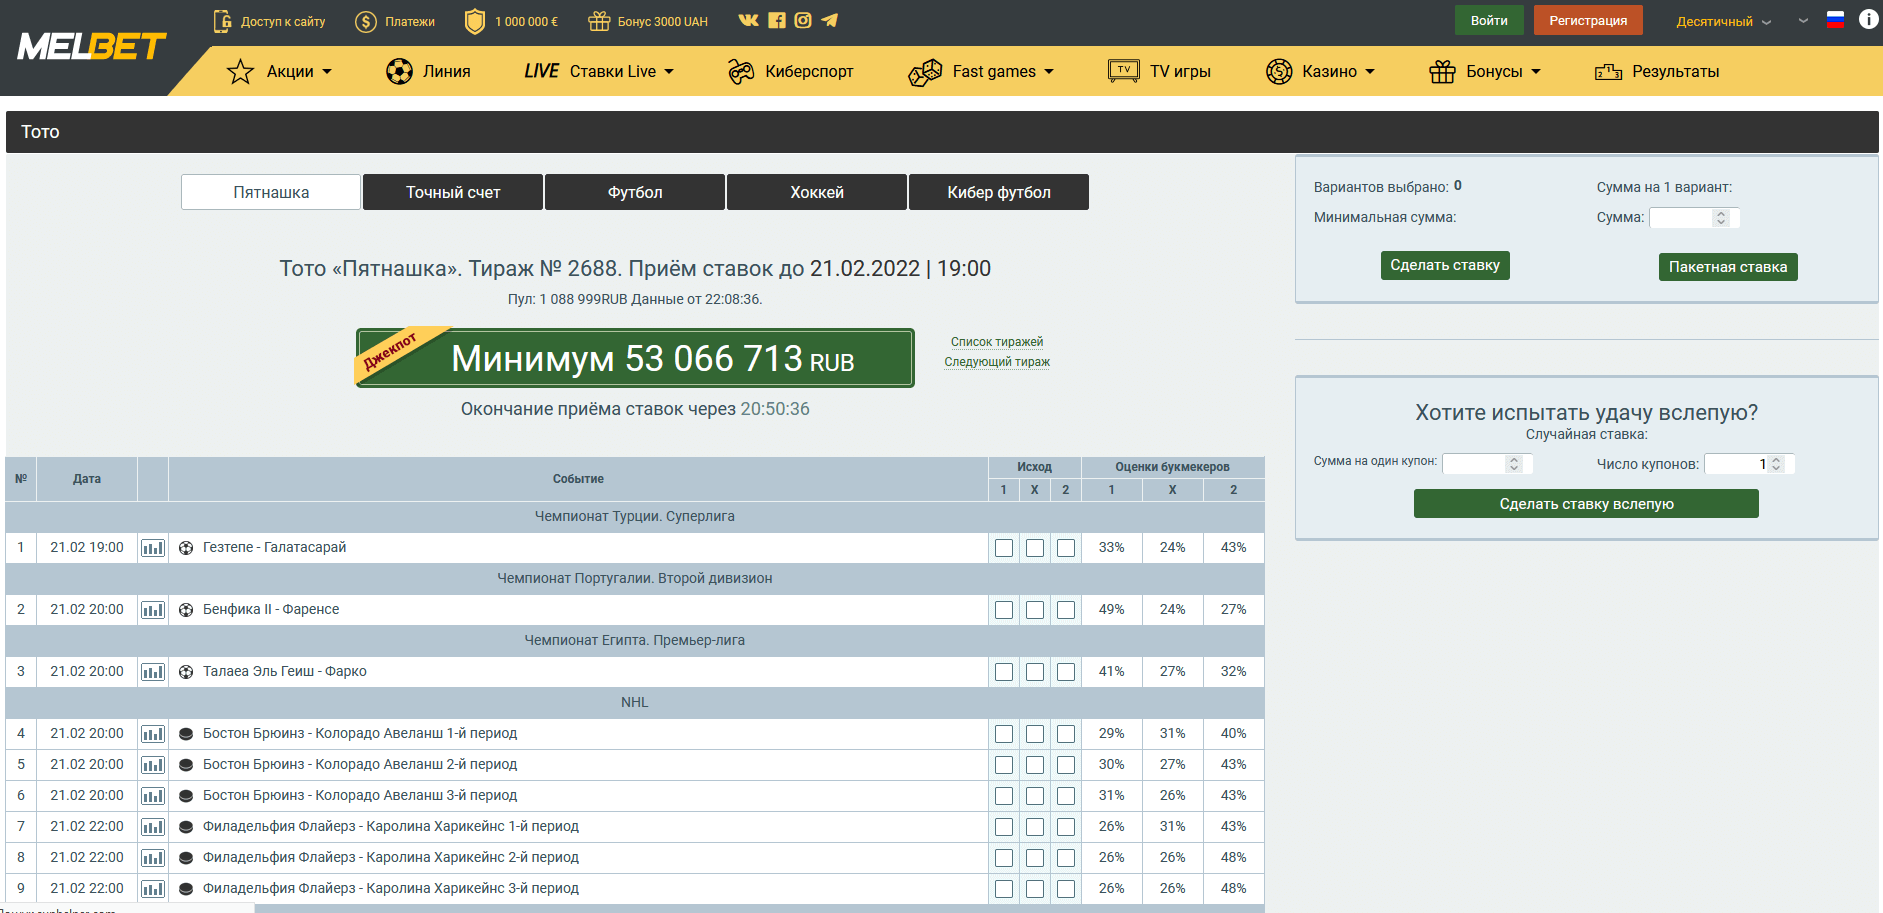Open statistics icon for Бостон Брюинз 1-й период

(x=153, y=734)
